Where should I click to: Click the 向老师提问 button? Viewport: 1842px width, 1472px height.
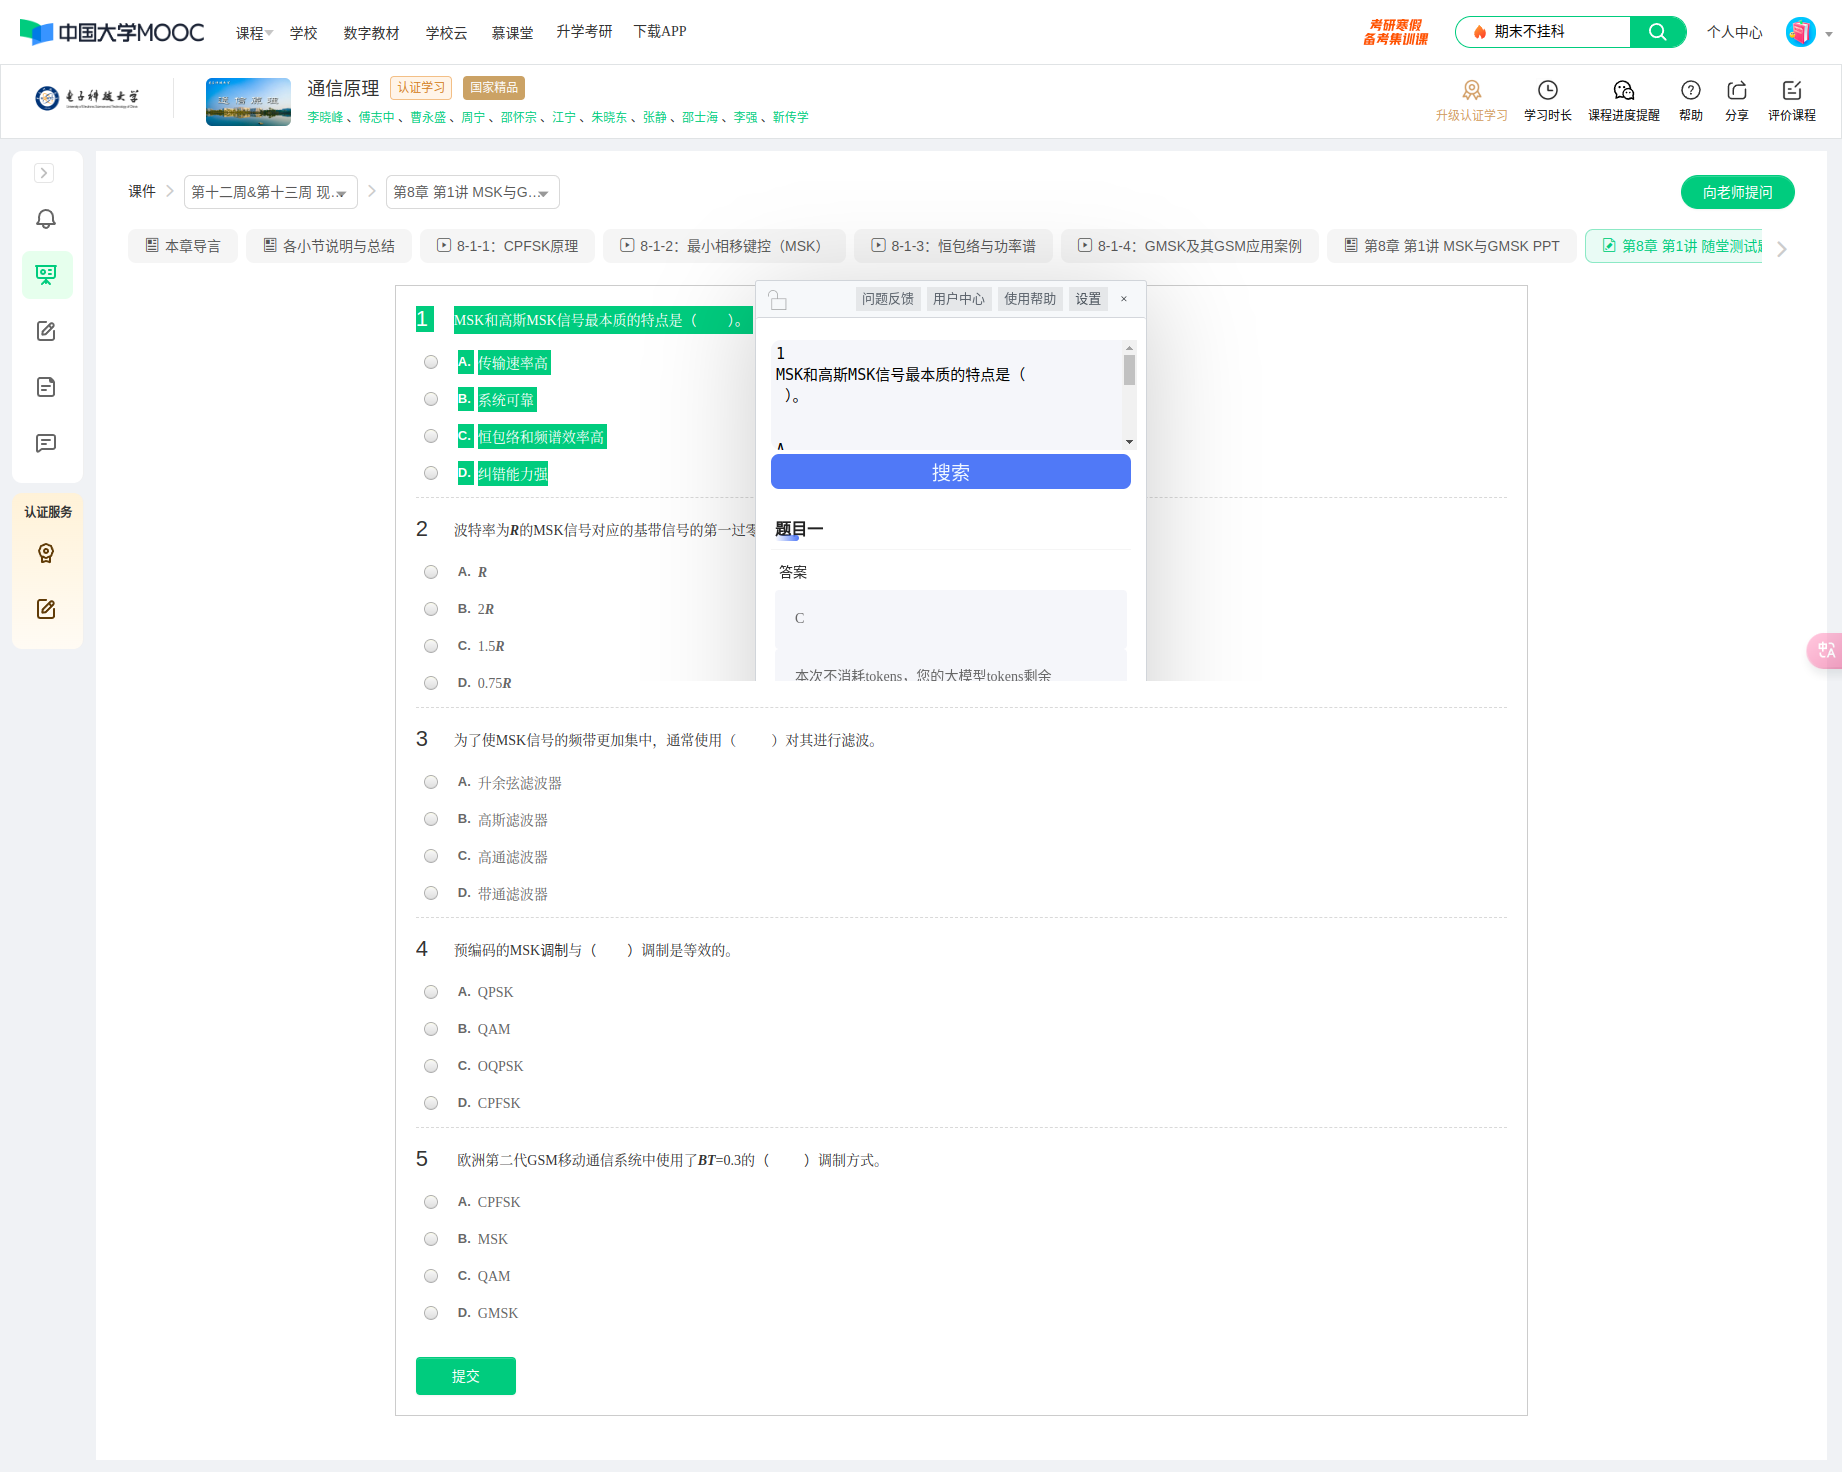(x=1737, y=192)
